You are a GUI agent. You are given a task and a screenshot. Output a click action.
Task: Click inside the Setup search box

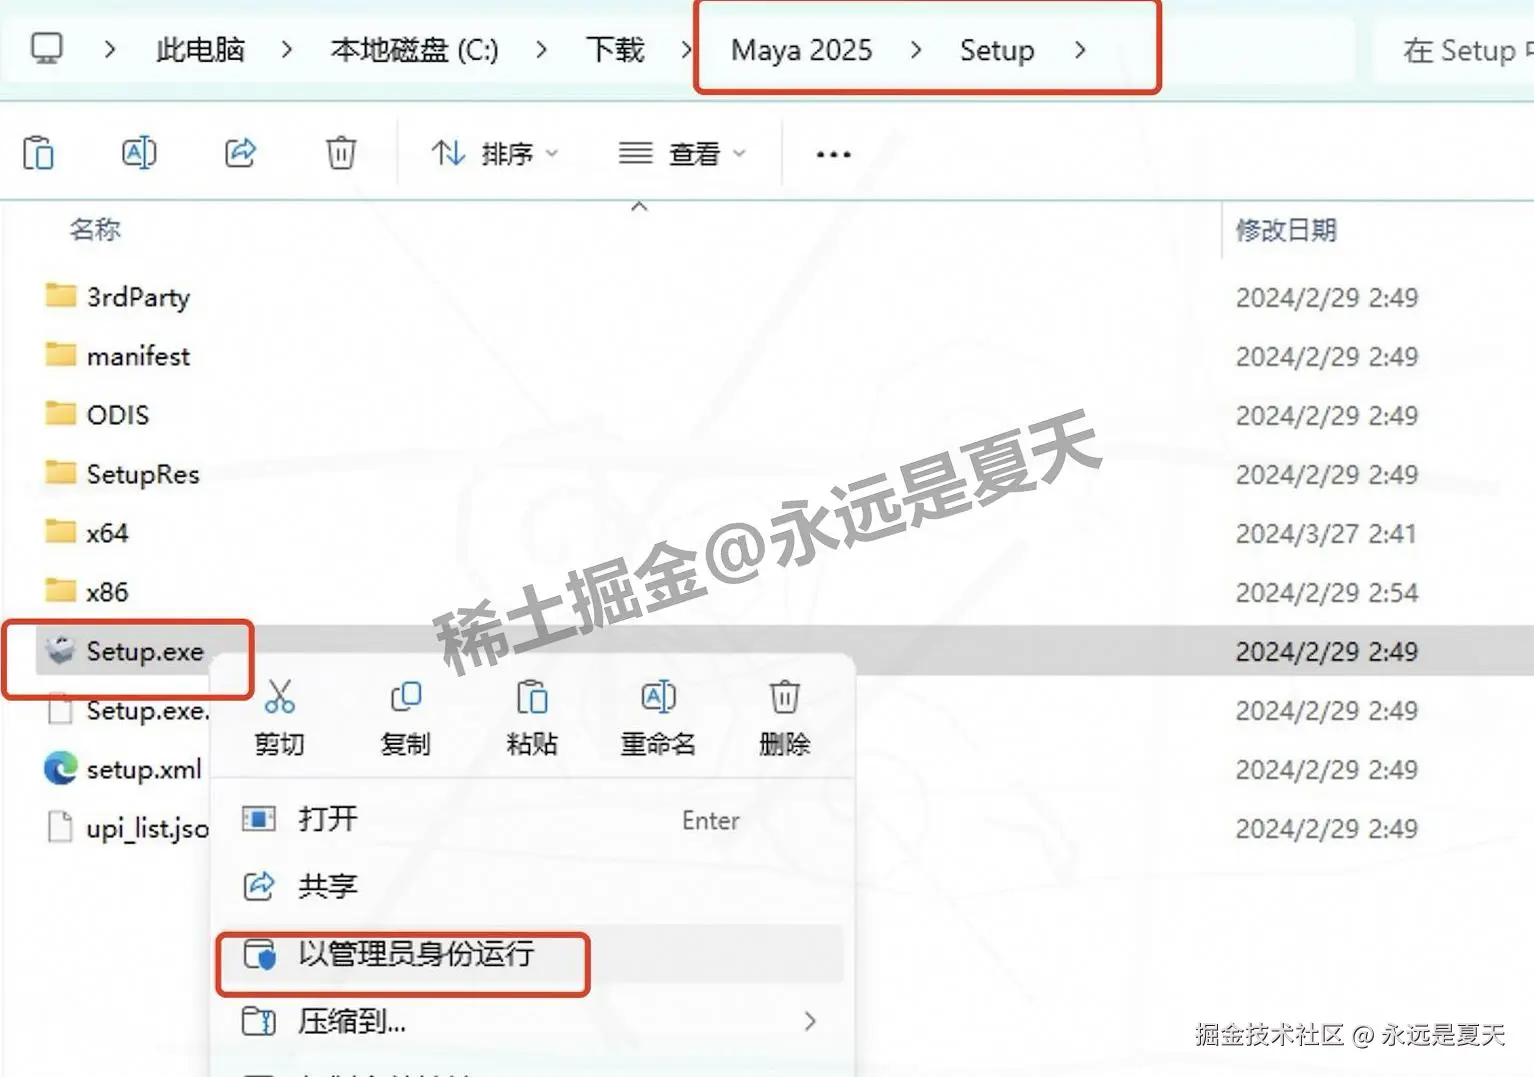coord(1470,50)
